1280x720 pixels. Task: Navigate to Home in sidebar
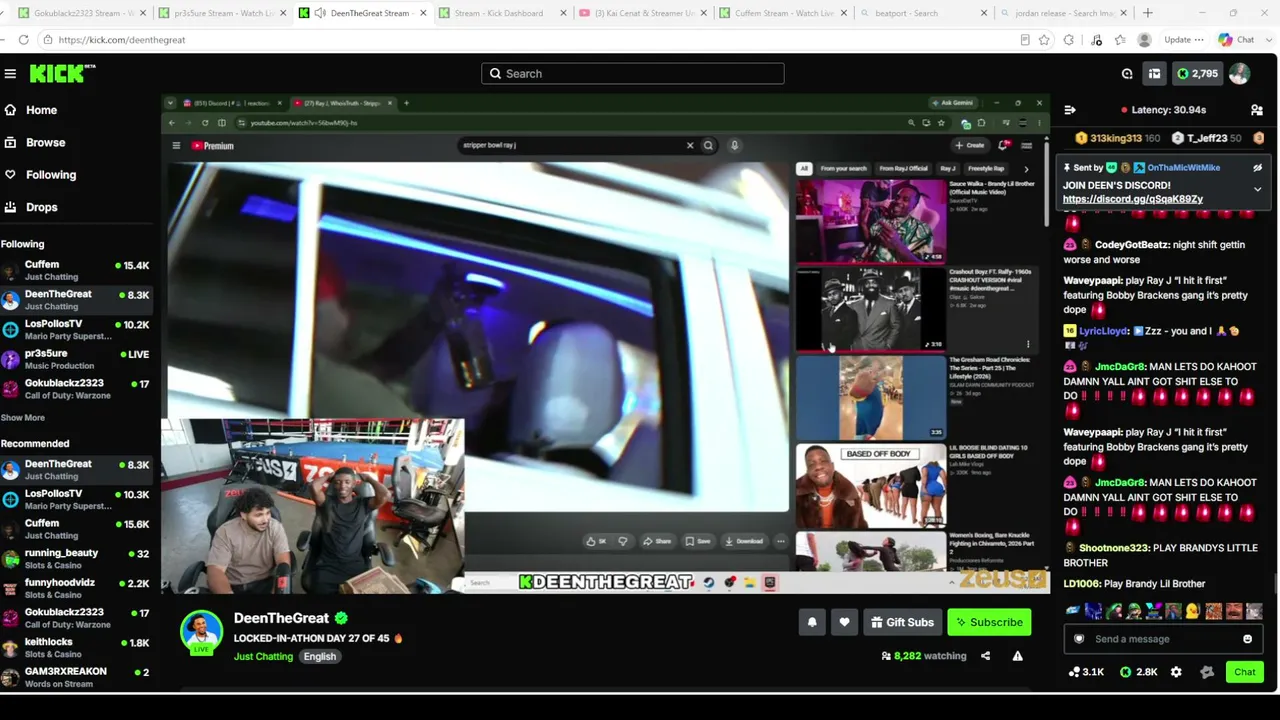(x=41, y=110)
